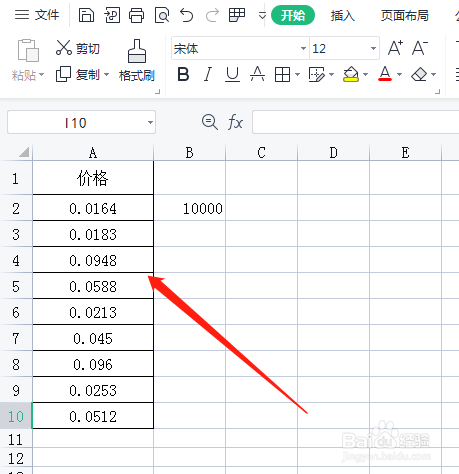Image resolution: width=459 pixels, height=474 pixels.
Task: Click cell with 0.0253
Action: point(93,390)
